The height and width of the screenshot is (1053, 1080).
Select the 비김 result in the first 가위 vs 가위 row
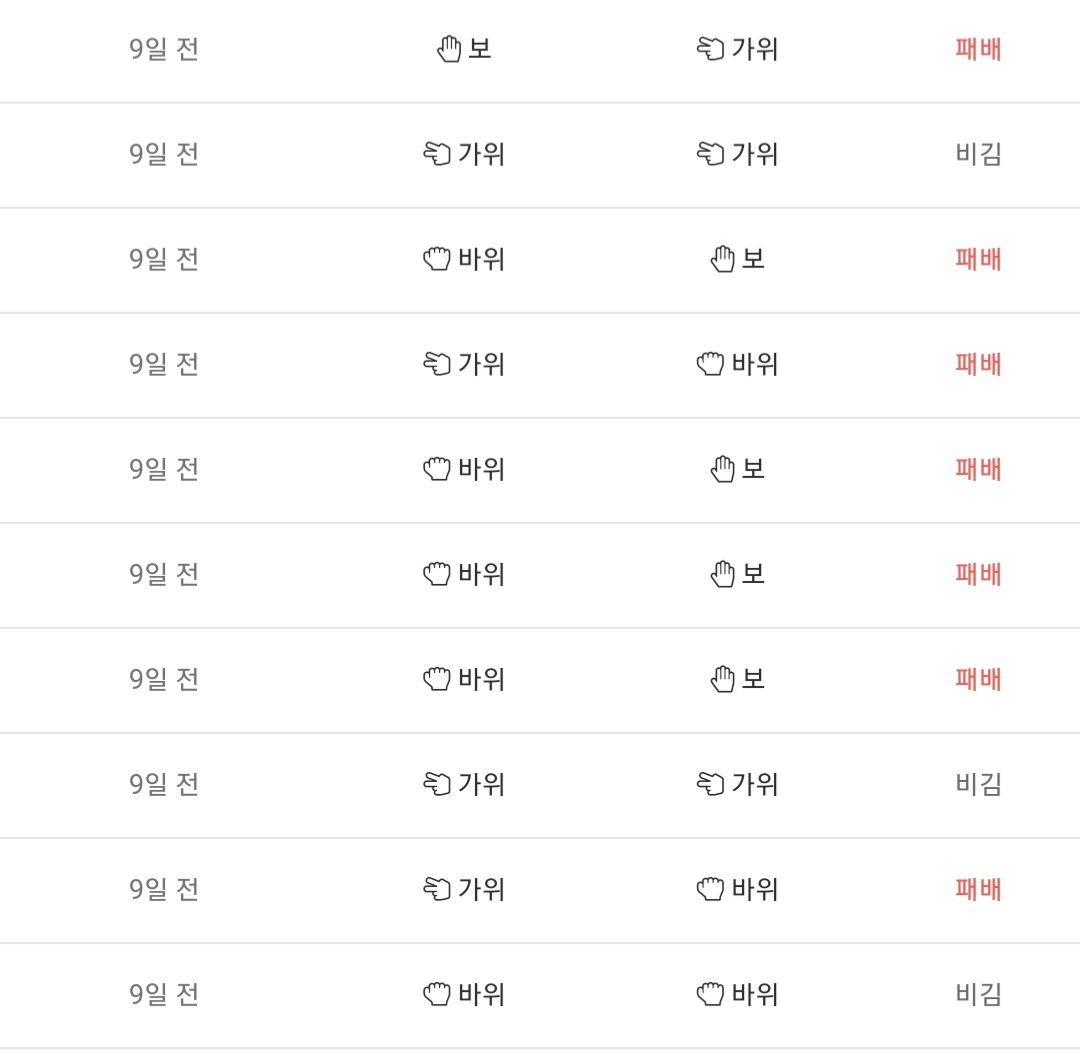(x=978, y=154)
